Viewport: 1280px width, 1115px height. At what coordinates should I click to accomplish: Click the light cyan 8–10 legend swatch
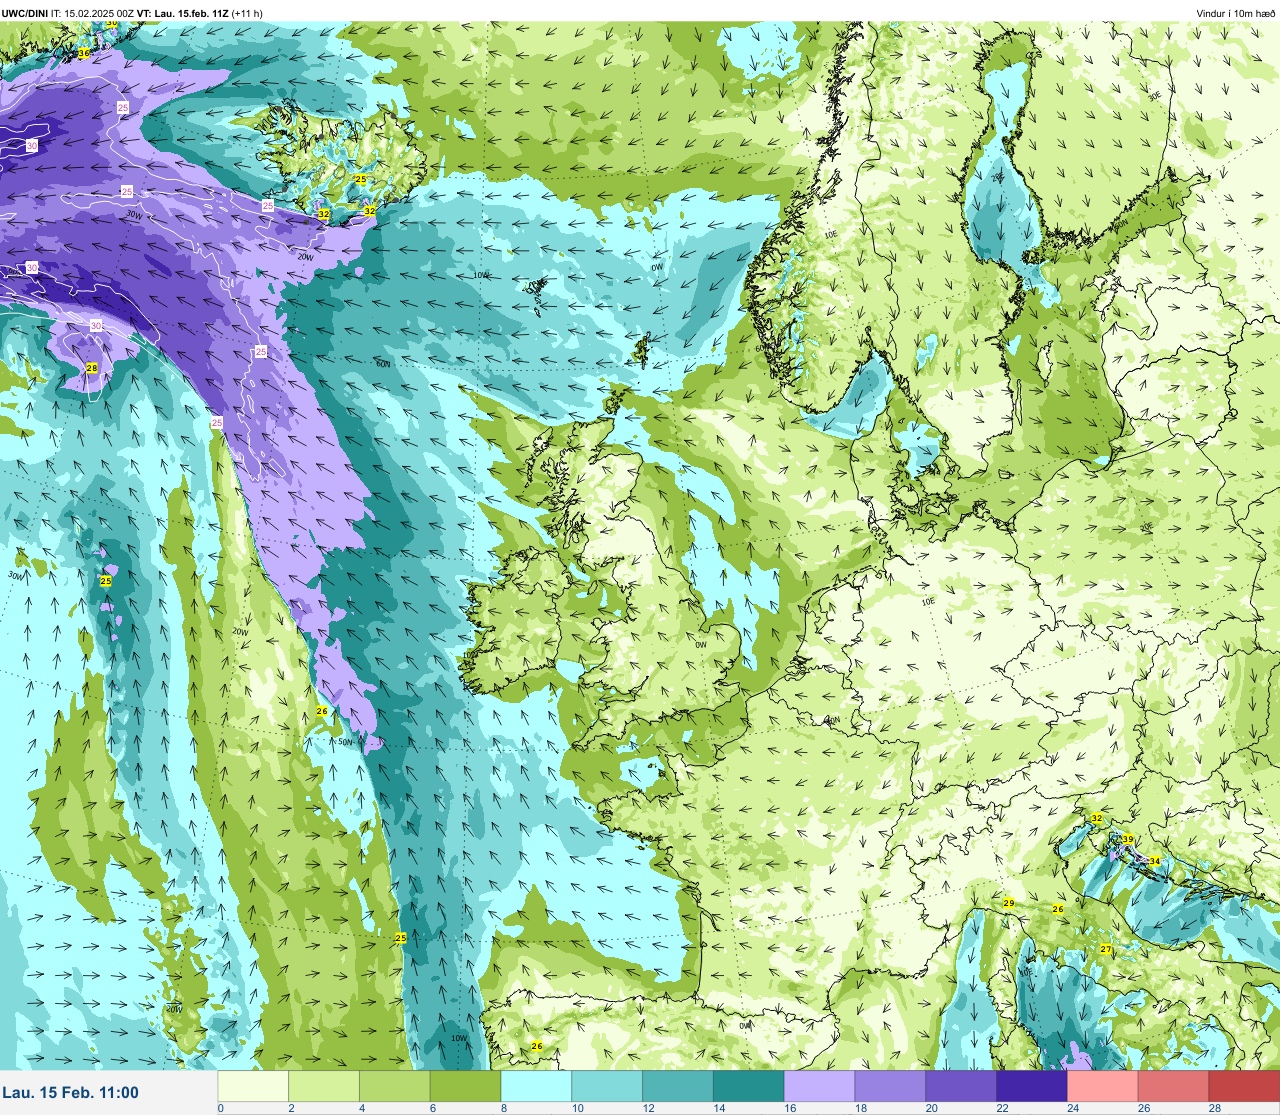pyautogui.click(x=536, y=1086)
